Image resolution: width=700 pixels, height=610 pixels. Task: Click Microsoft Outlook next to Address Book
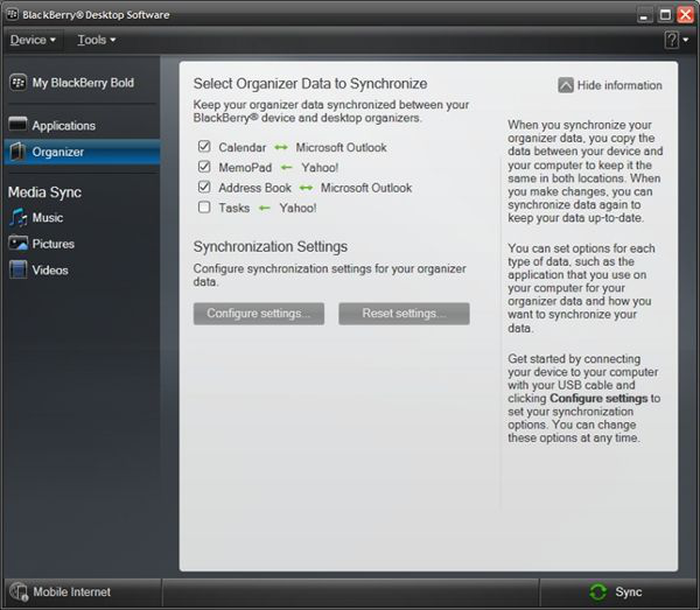click(366, 188)
